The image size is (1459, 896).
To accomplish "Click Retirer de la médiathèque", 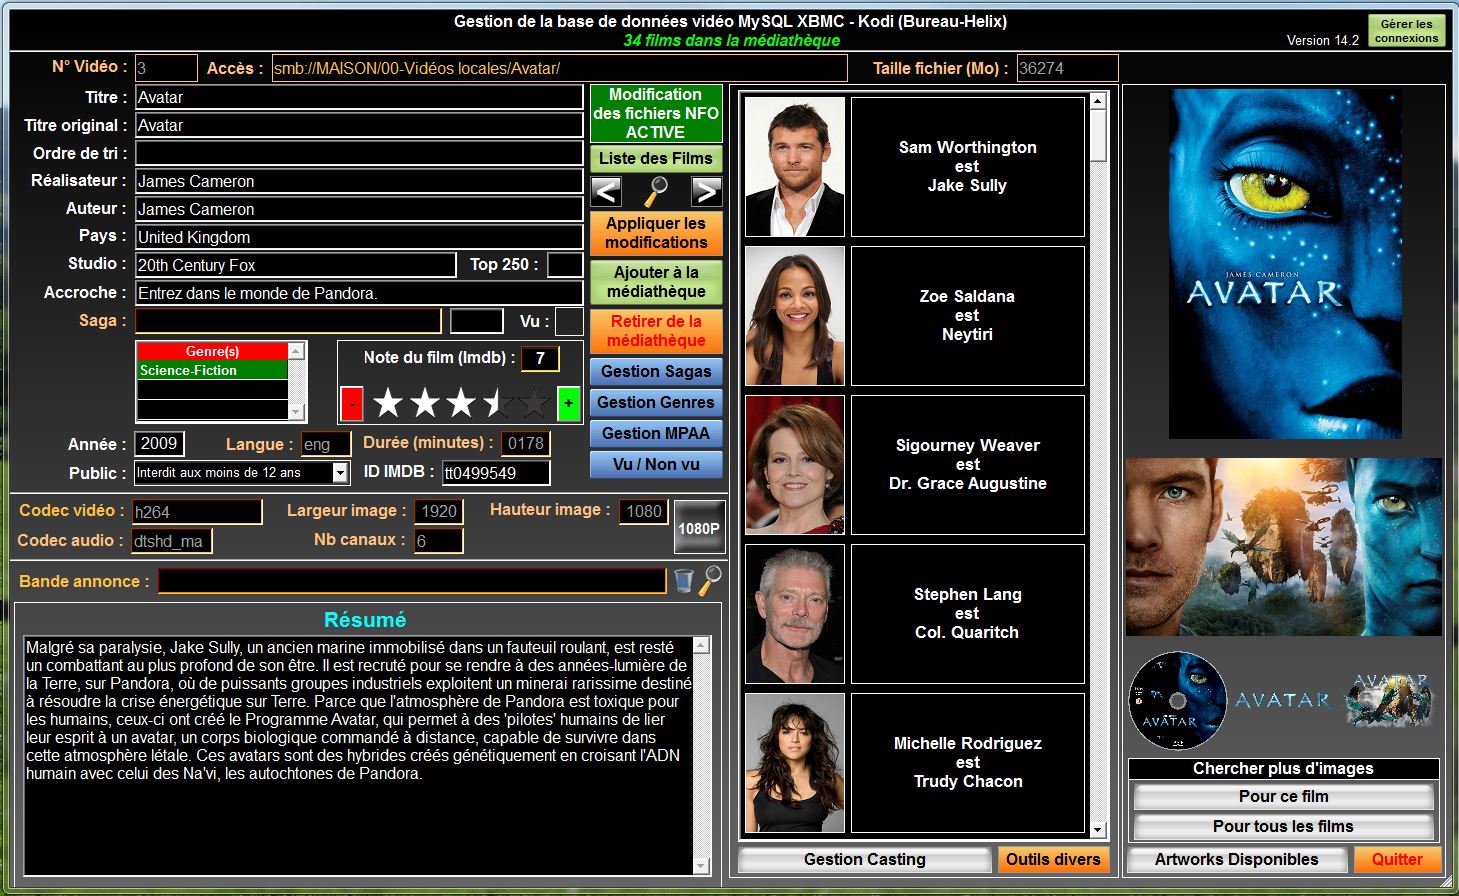I will (656, 331).
